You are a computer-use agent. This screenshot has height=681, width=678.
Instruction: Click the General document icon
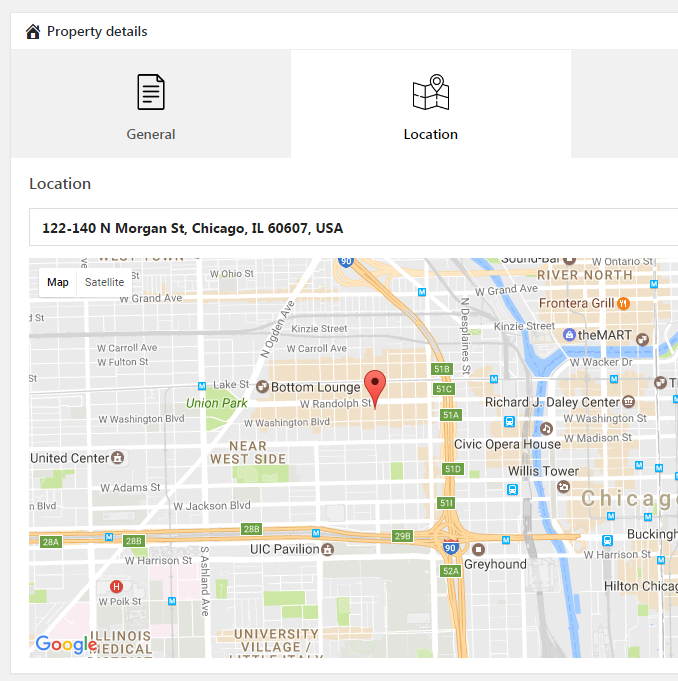tap(151, 92)
